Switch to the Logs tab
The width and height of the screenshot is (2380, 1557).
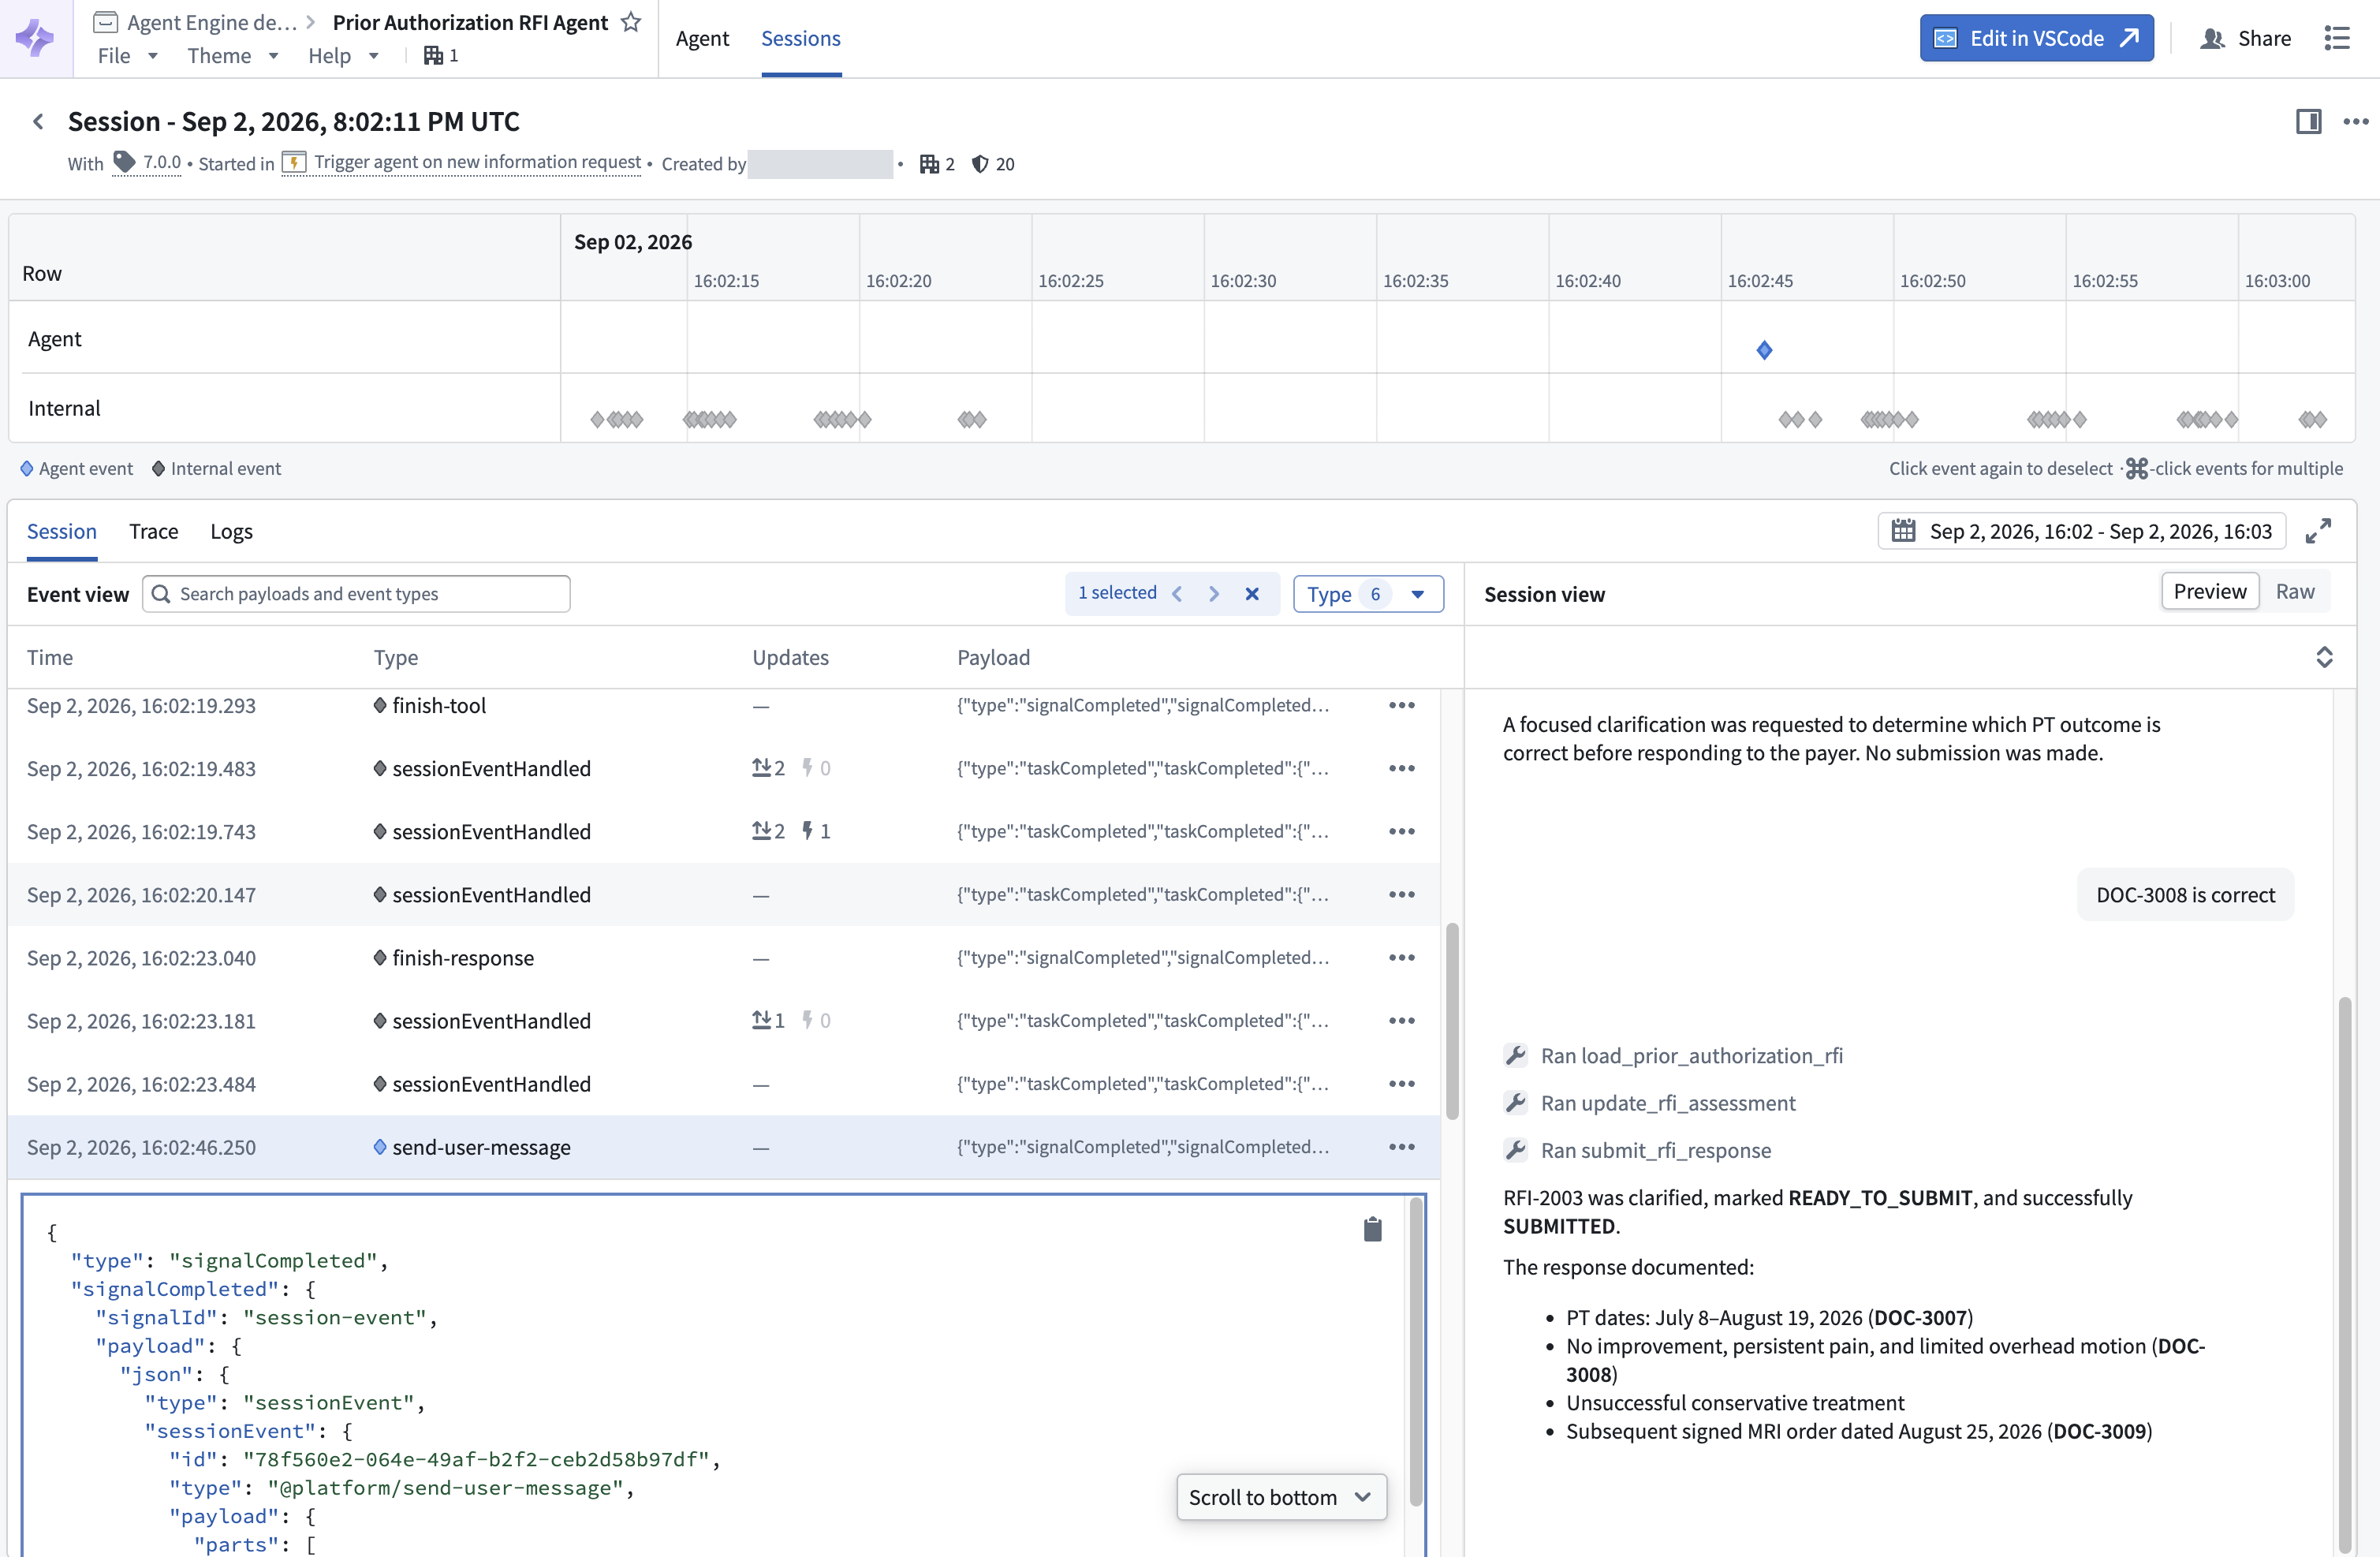point(231,531)
